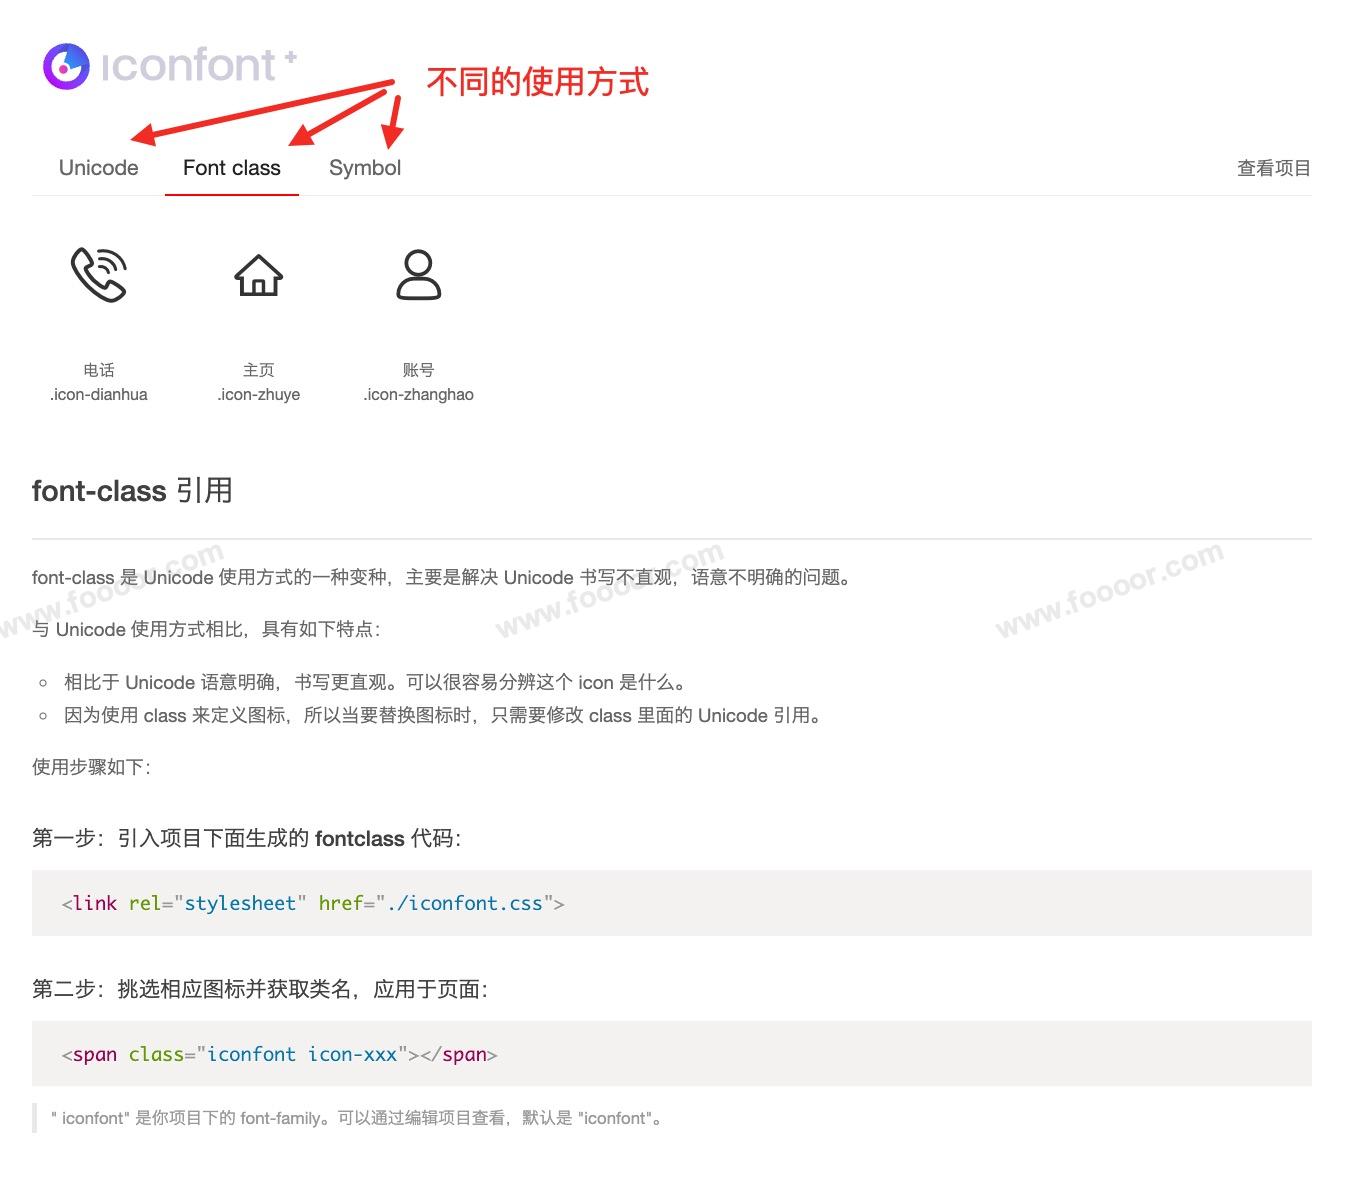Open the 查看项目 link
The width and height of the screenshot is (1350, 1200).
pyautogui.click(x=1273, y=168)
